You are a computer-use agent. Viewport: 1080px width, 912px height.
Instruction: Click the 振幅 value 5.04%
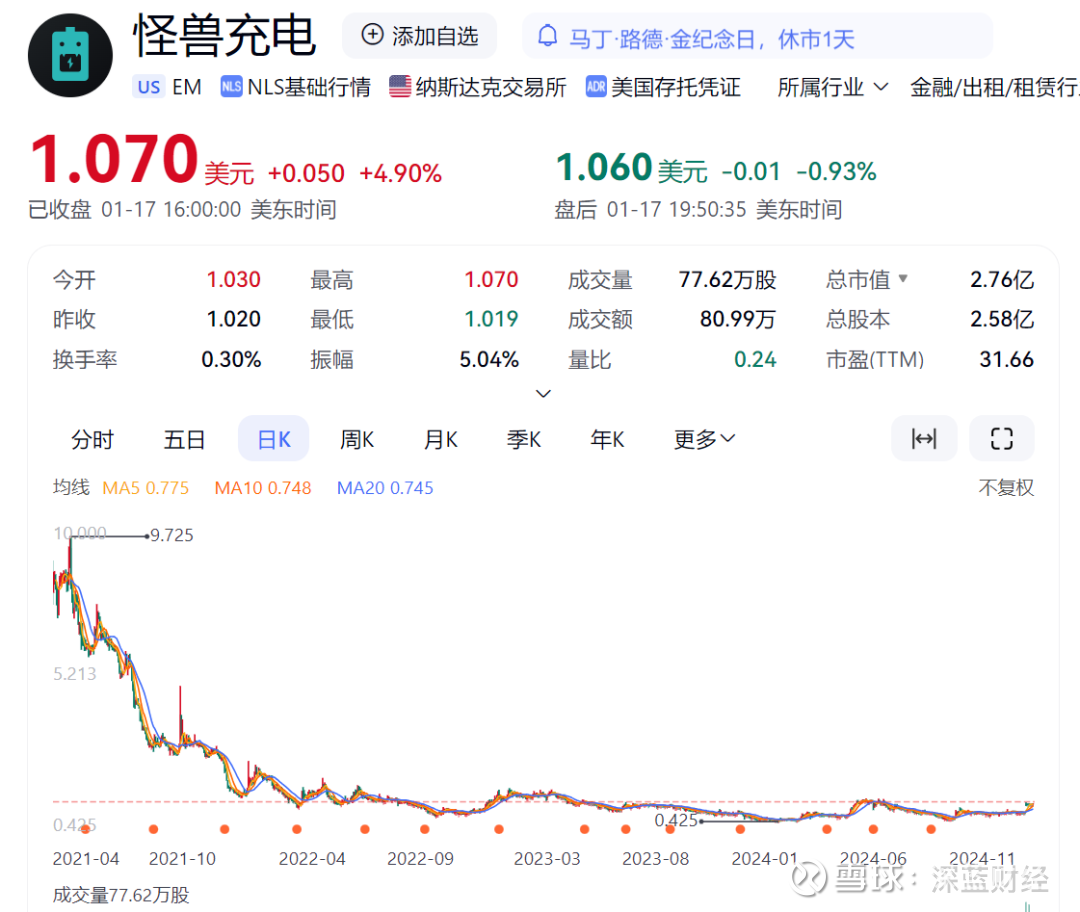click(x=489, y=359)
